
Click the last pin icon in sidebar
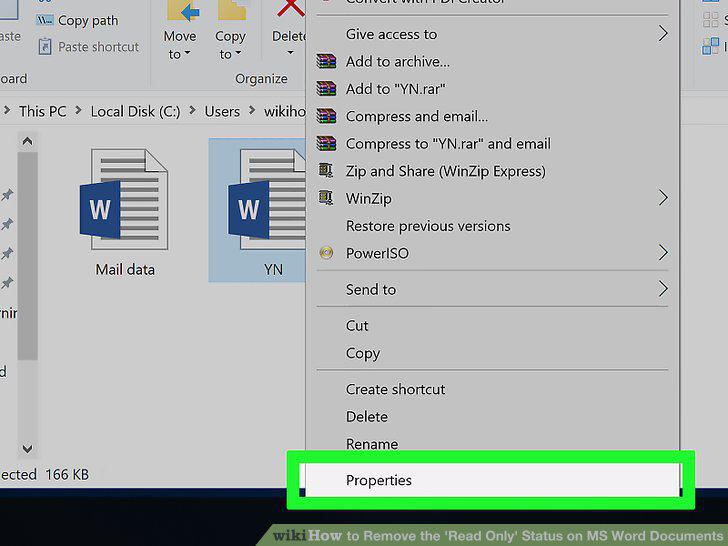(x=7, y=283)
